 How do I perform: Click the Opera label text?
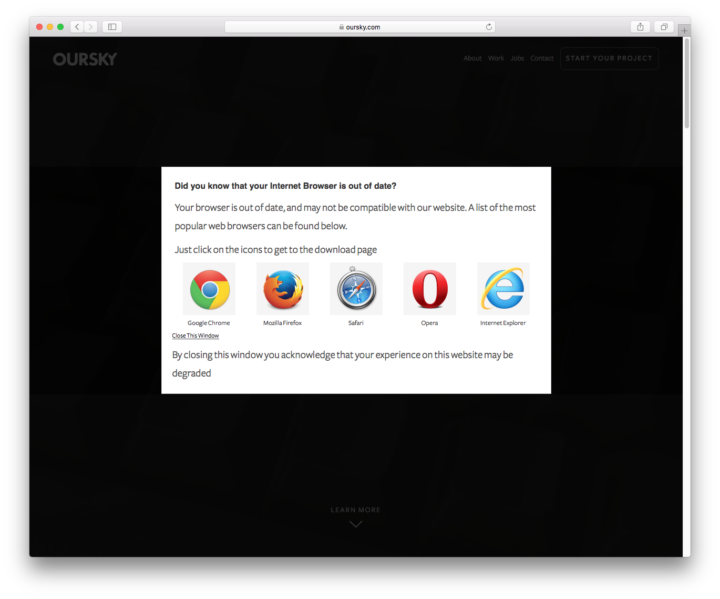click(x=429, y=323)
